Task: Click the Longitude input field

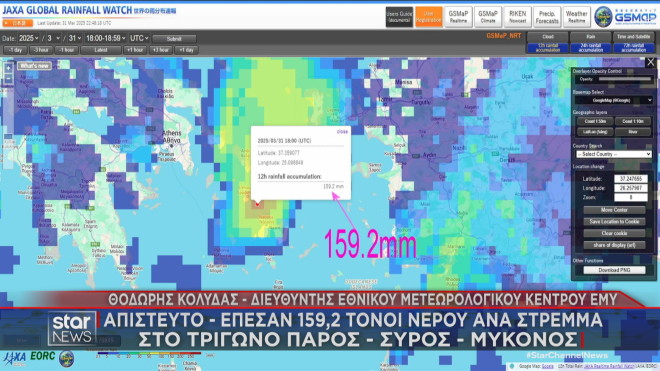Action: (x=631, y=188)
